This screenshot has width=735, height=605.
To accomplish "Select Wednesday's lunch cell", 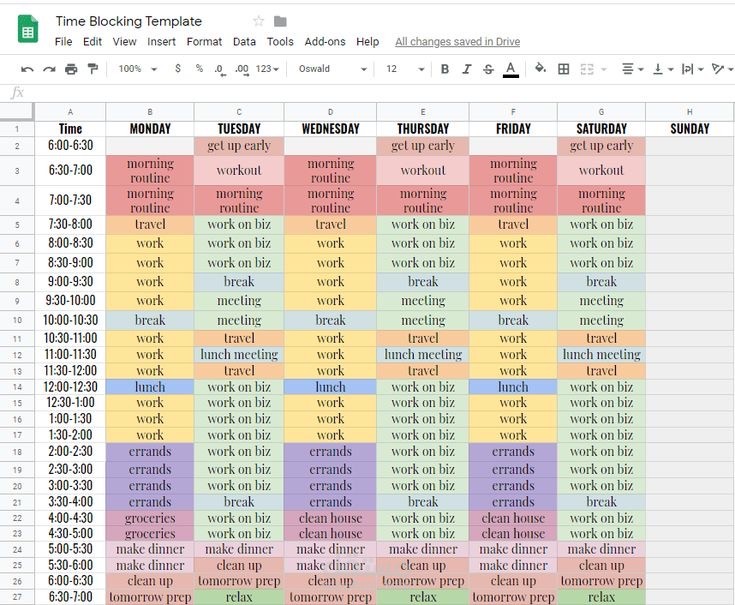I will (x=330, y=387).
